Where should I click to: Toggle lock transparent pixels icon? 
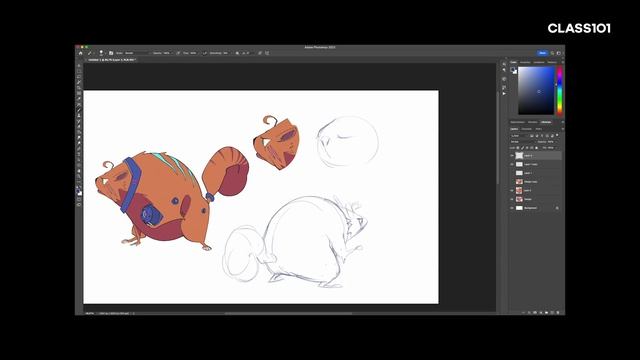(518, 148)
